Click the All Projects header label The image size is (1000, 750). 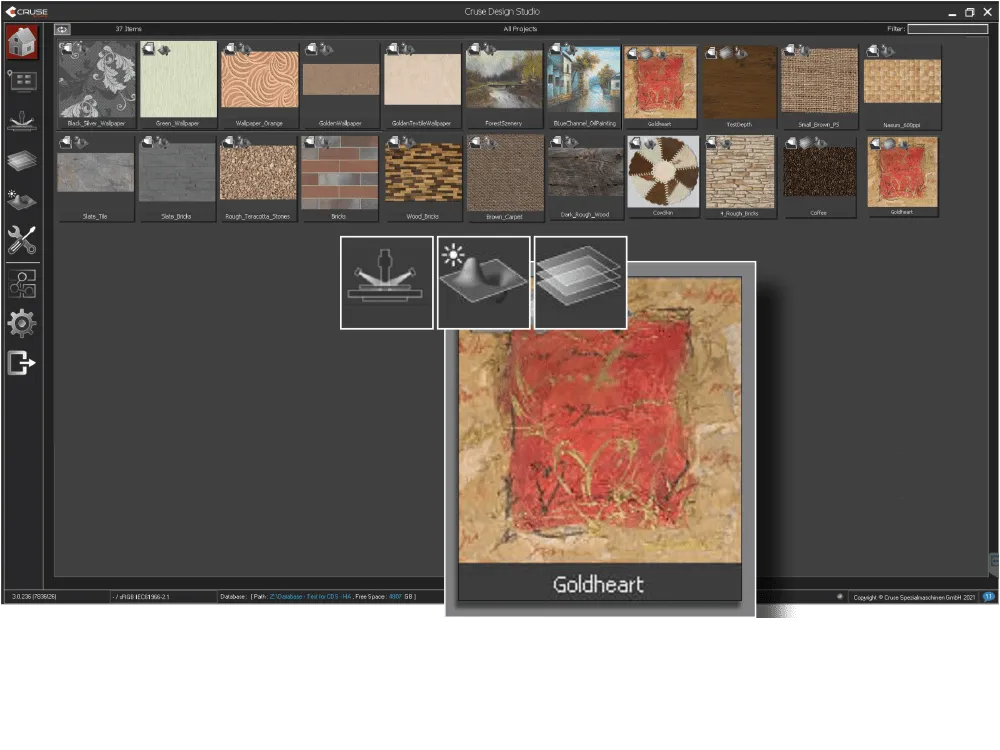point(520,29)
